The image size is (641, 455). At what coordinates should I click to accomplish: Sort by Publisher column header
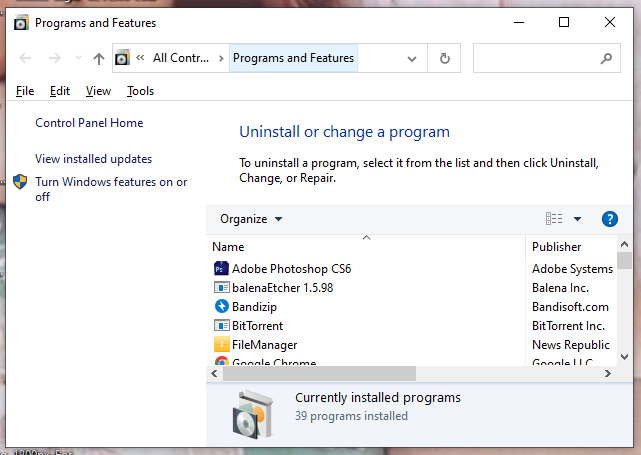pos(571,247)
